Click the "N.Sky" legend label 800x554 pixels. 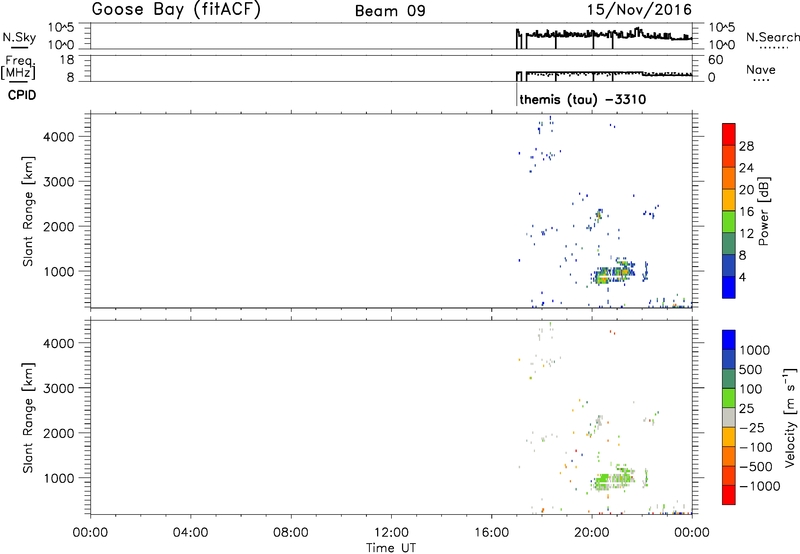19,38
